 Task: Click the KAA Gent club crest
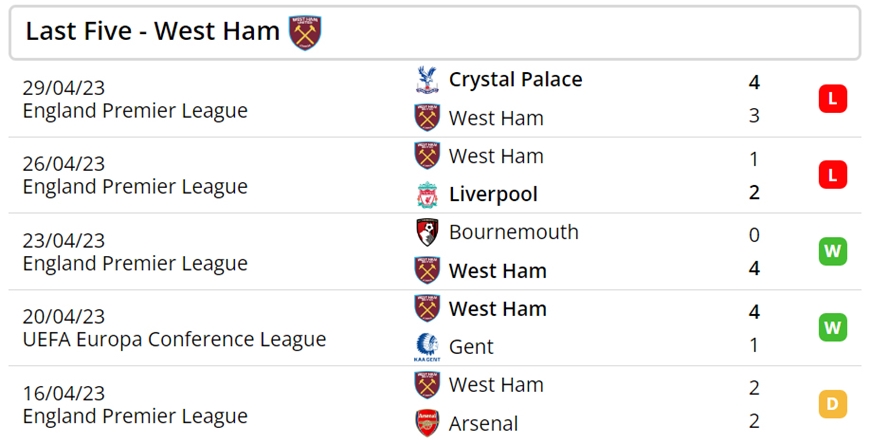point(427,347)
